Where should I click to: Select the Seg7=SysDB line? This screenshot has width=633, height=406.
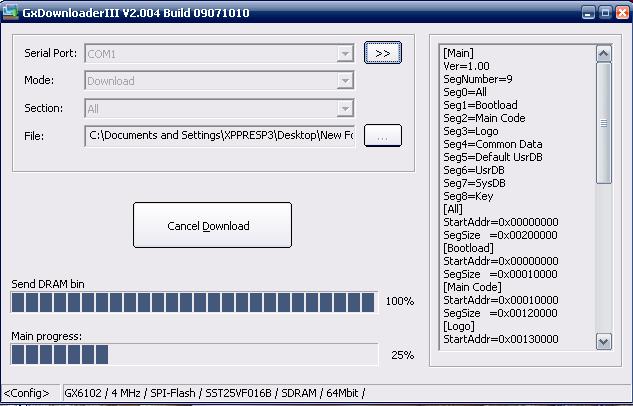tap(474, 183)
